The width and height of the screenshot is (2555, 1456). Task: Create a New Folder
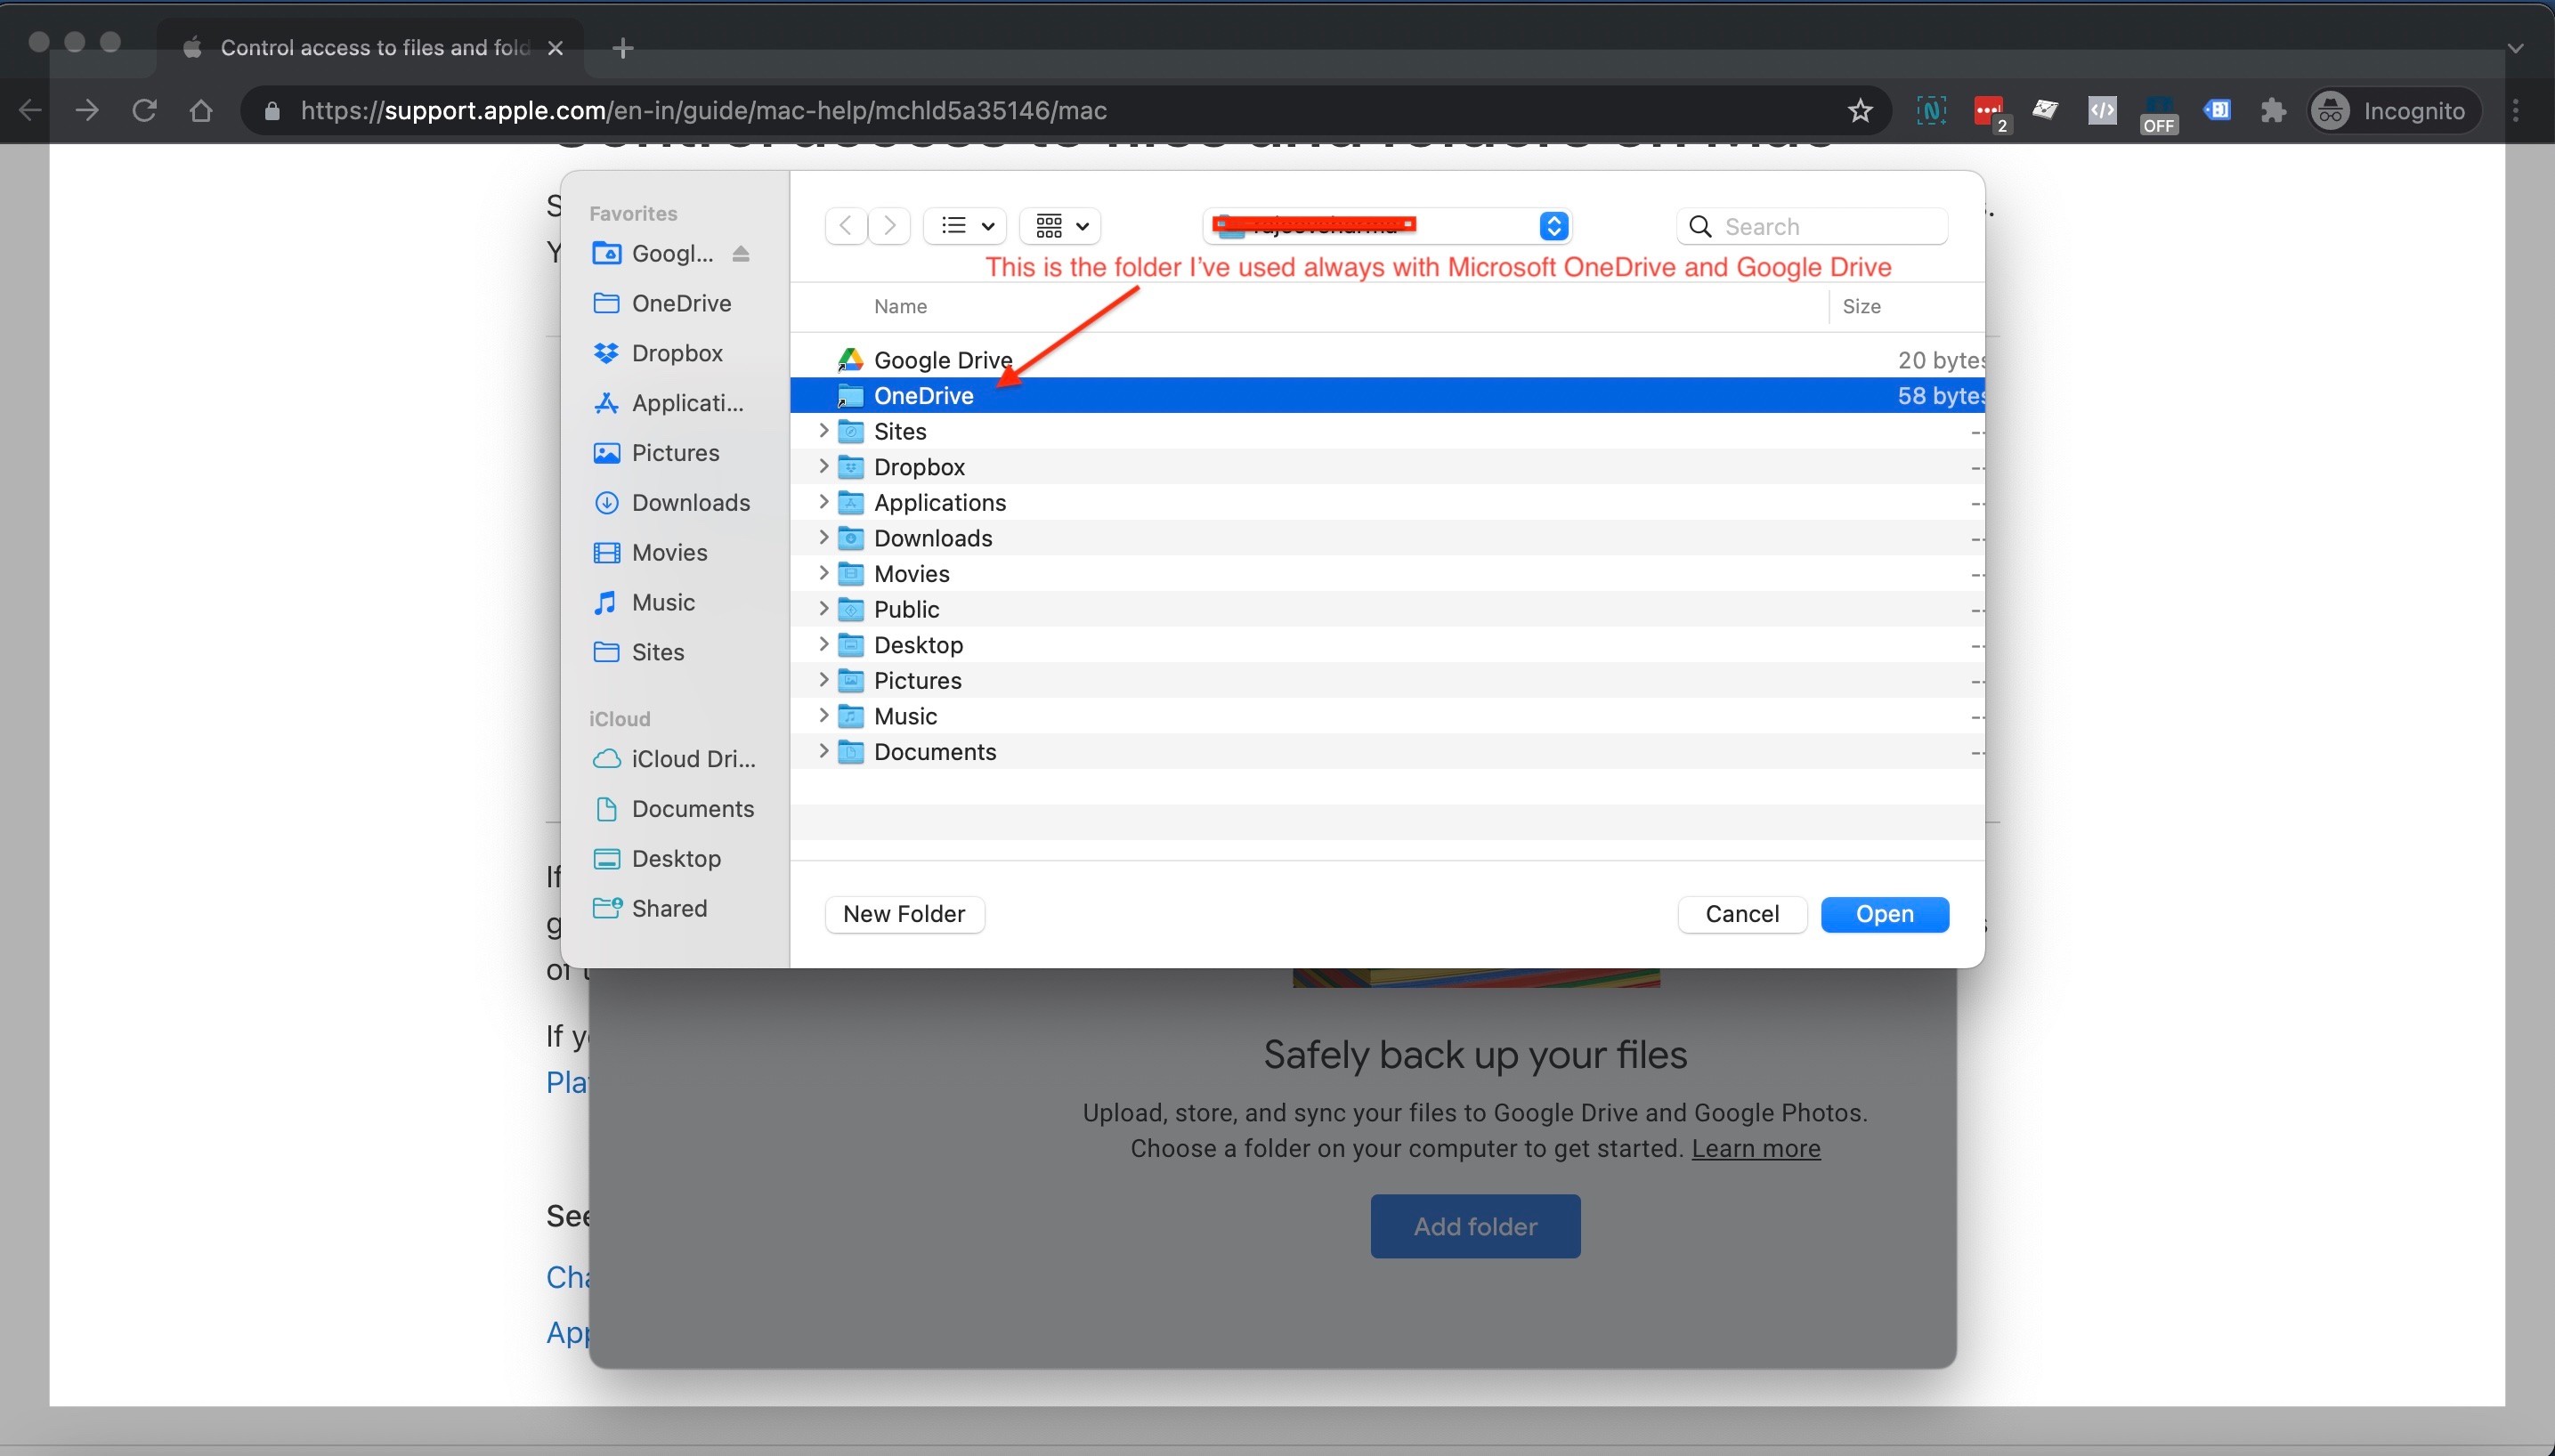pos(904,914)
